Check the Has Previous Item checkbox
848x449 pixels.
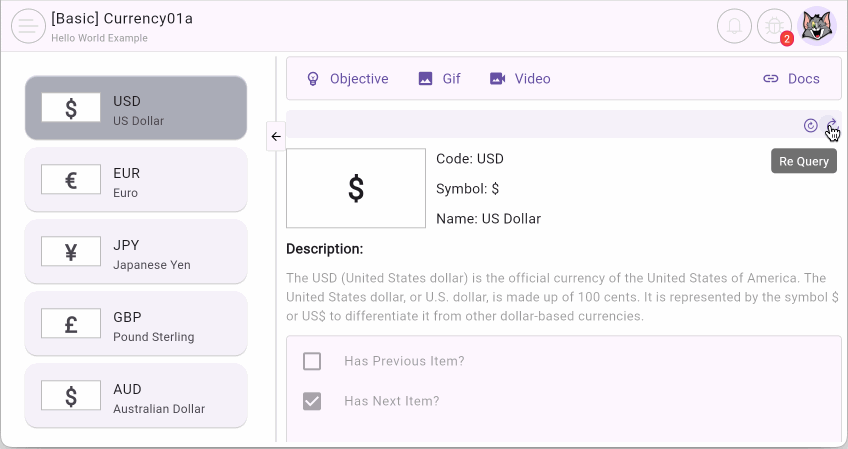312,361
